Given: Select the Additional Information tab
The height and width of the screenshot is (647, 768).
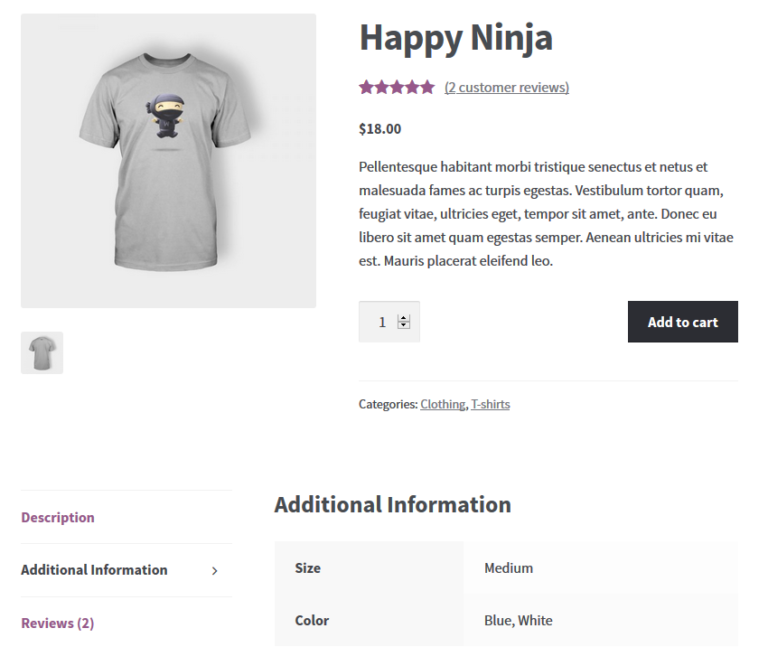Looking at the screenshot, I should coord(94,570).
